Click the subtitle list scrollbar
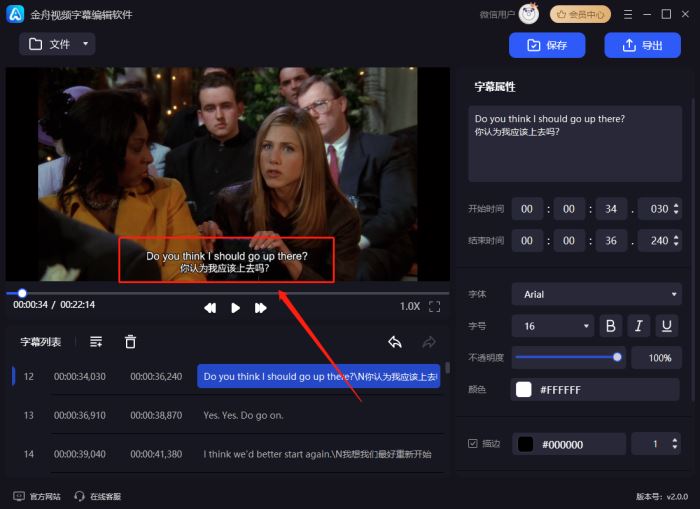 [447, 368]
